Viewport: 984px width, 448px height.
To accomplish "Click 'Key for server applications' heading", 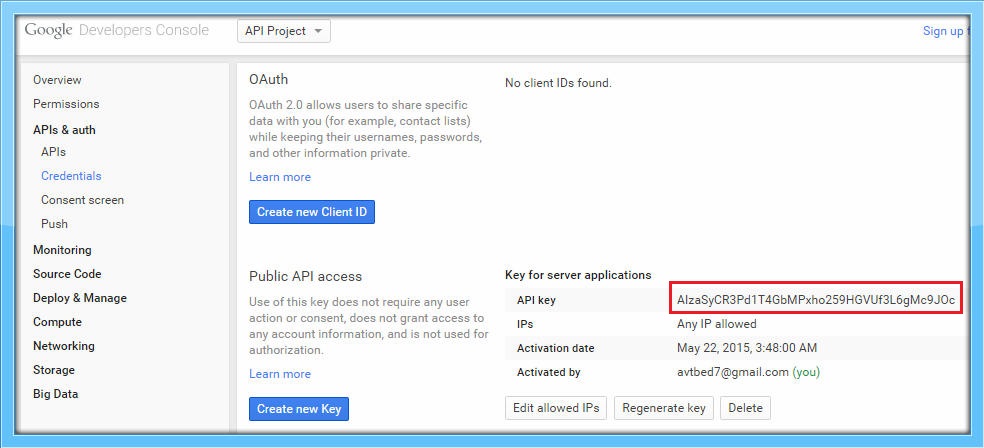I will pyautogui.click(x=578, y=275).
